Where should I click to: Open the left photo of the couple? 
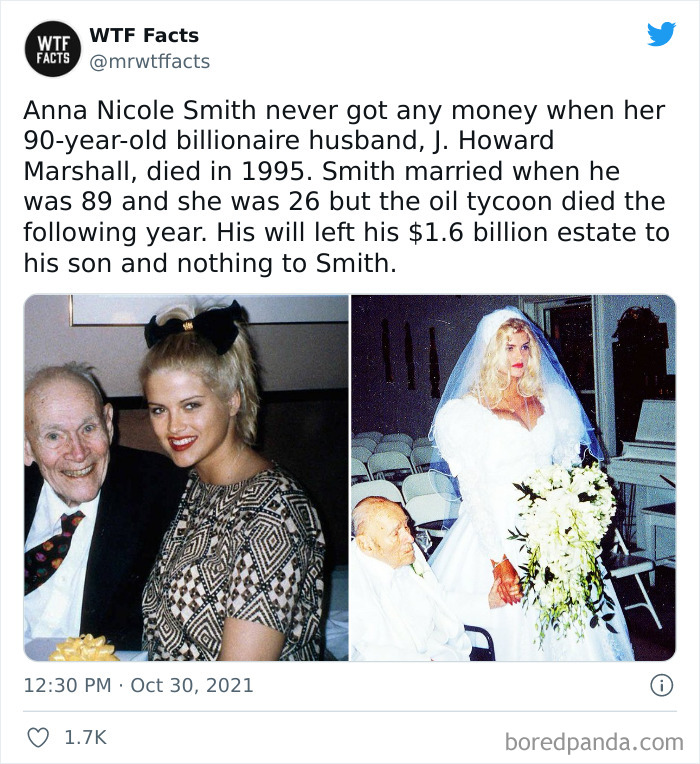tap(186, 478)
